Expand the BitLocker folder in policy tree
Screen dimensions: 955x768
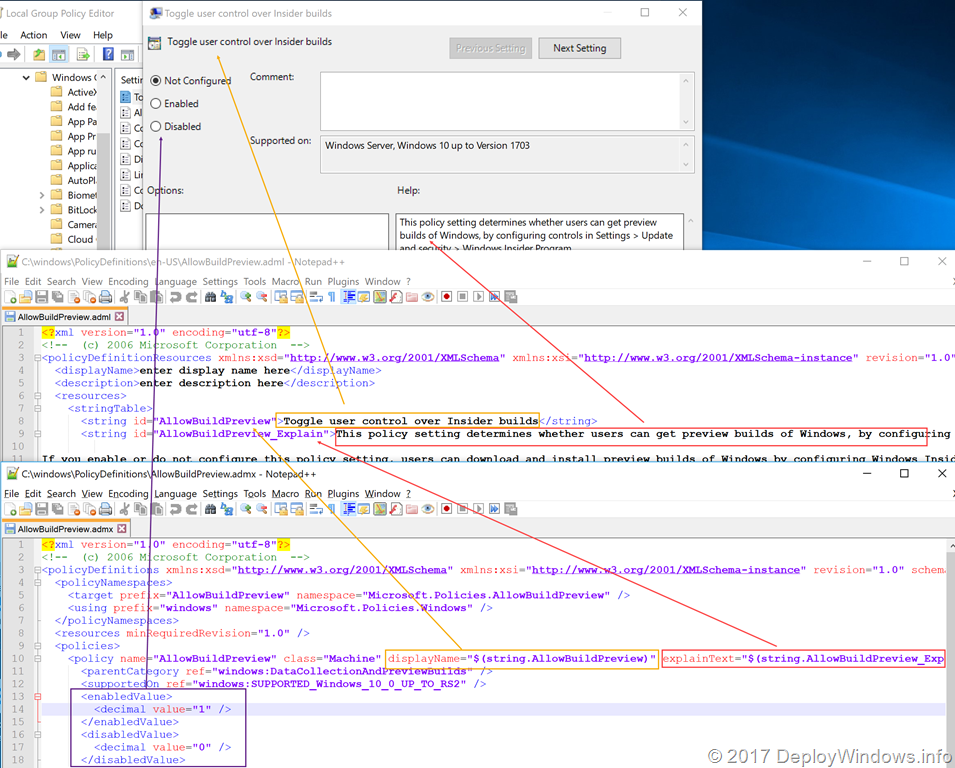[42, 211]
